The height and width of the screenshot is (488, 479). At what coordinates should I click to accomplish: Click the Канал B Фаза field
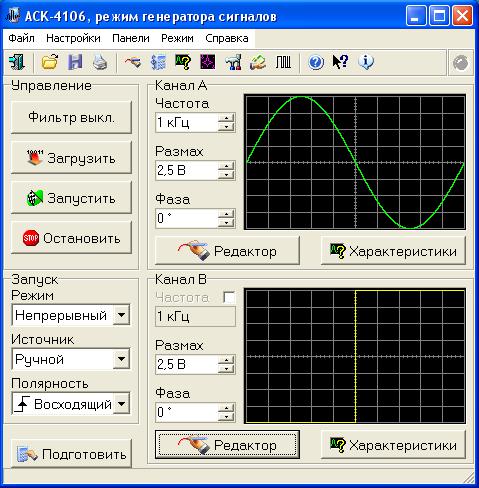click(187, 412)
